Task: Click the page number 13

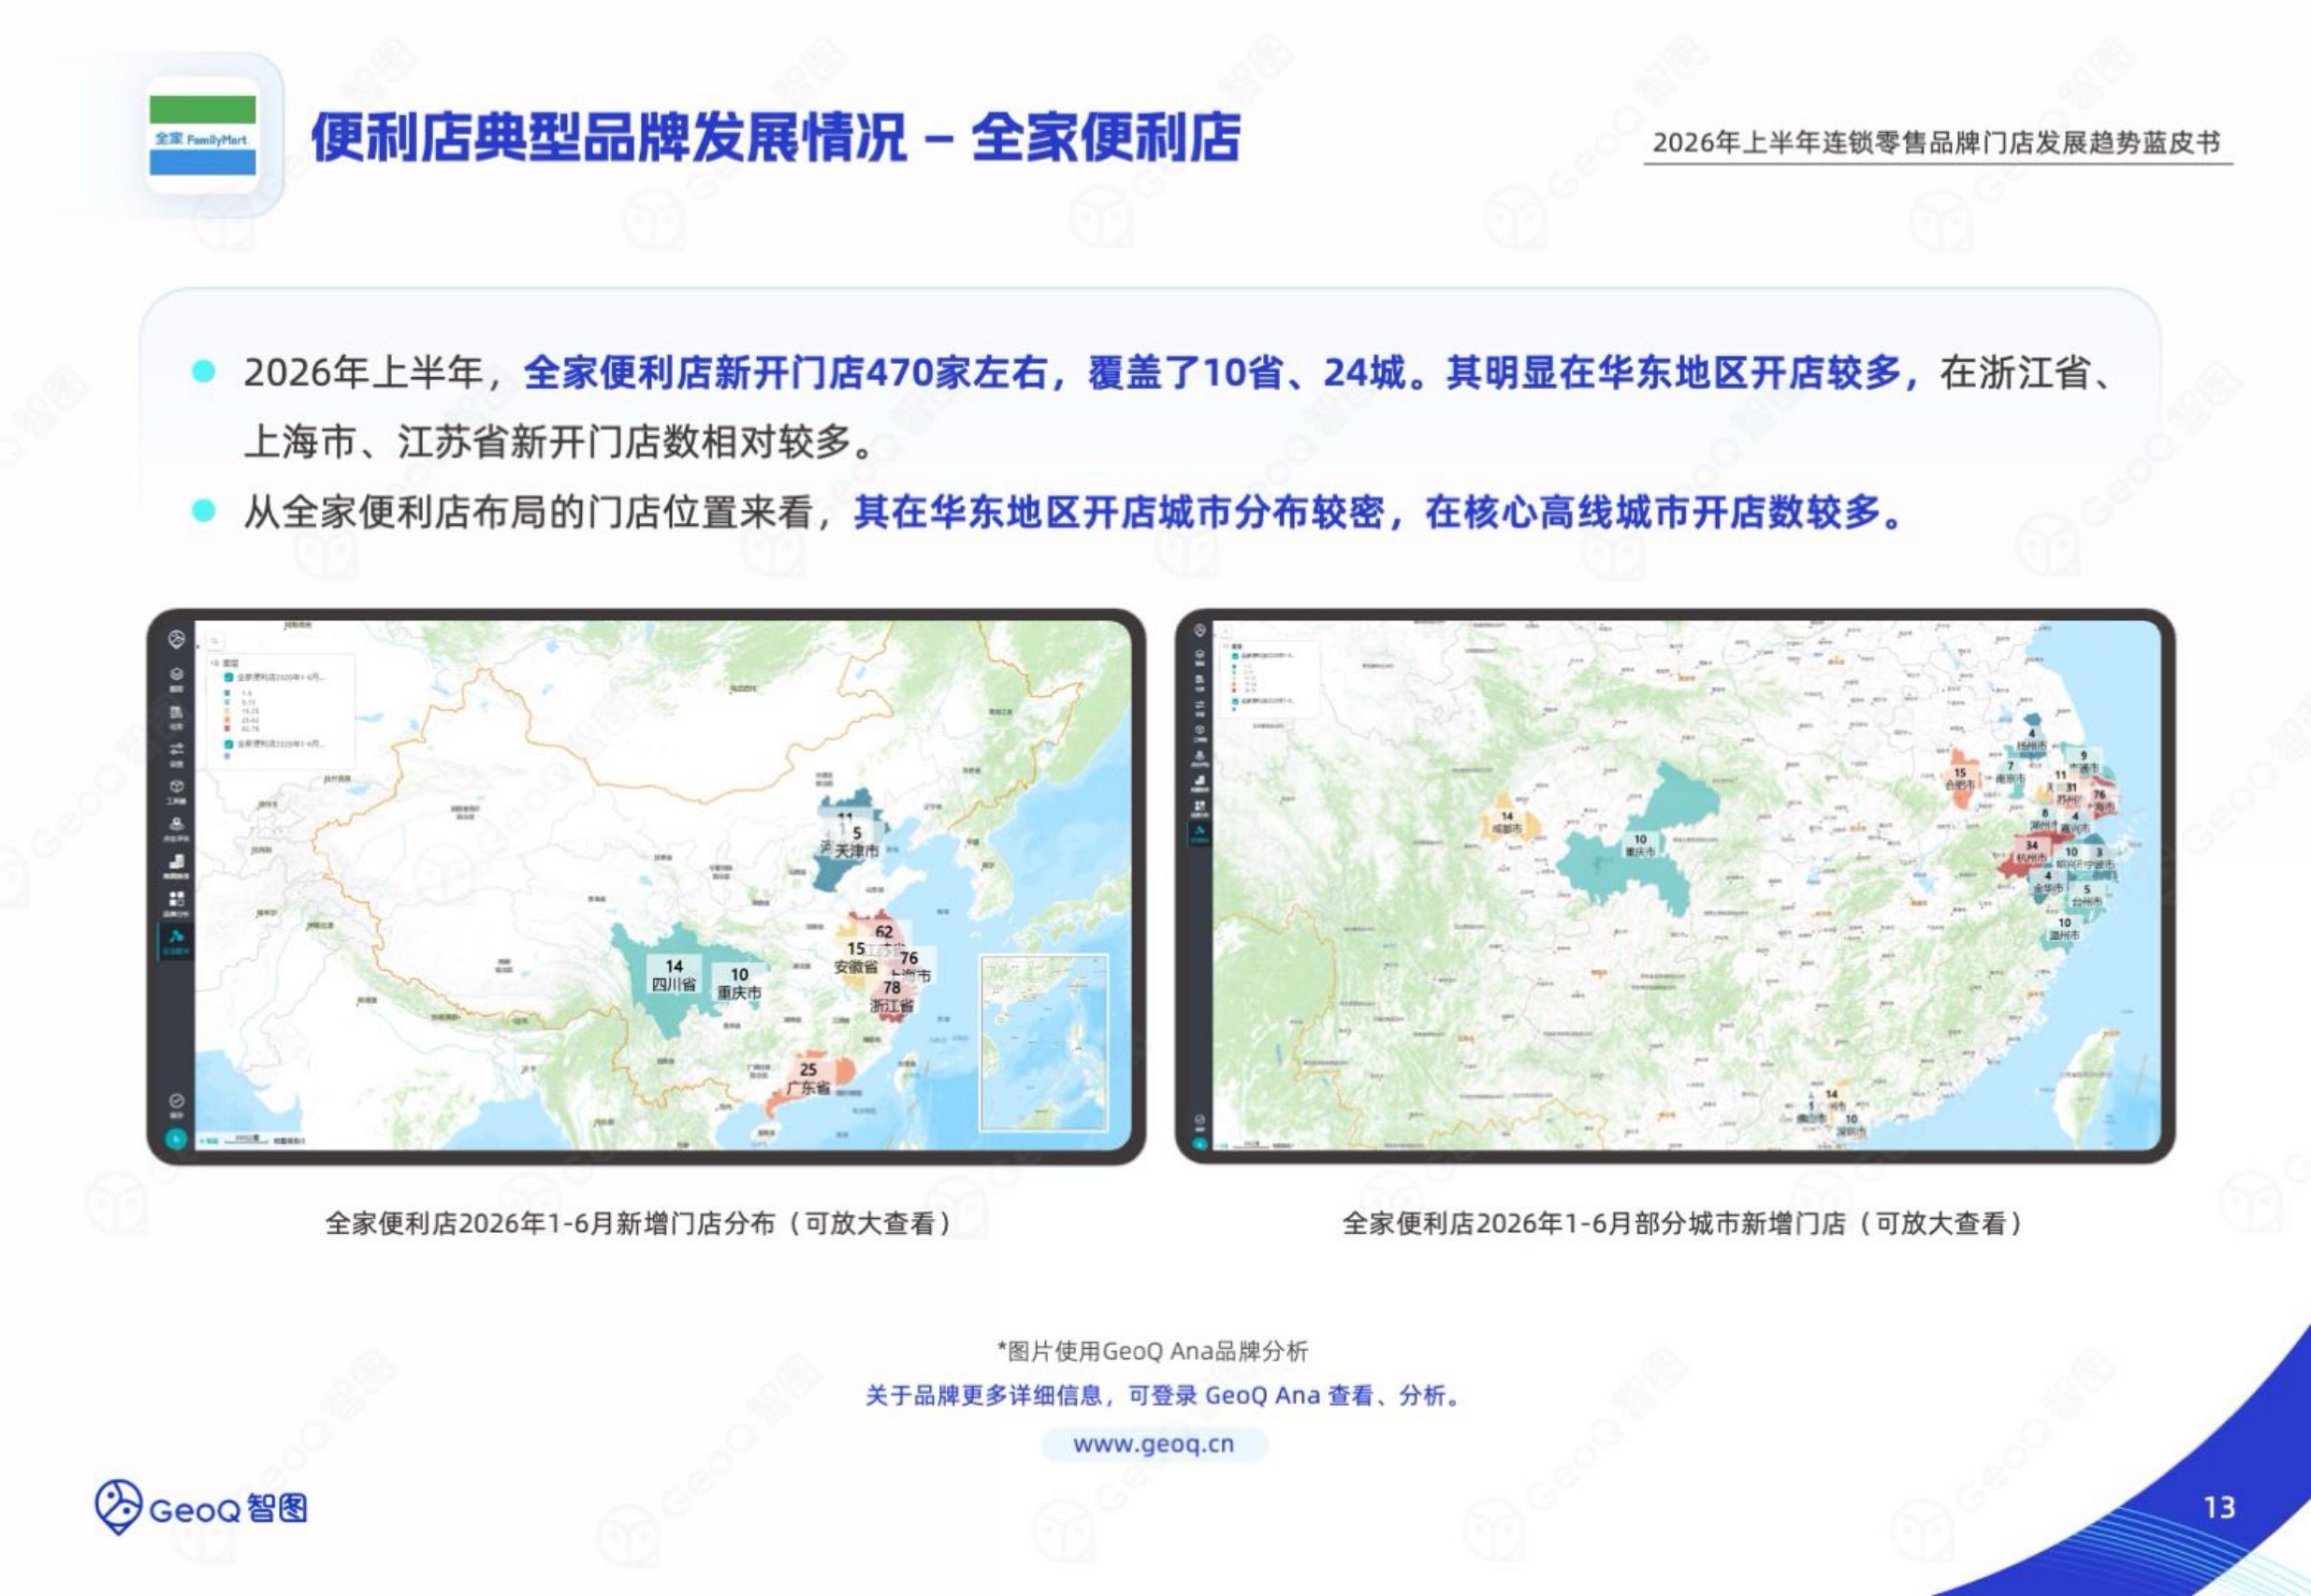Action: [2219, 1507]
